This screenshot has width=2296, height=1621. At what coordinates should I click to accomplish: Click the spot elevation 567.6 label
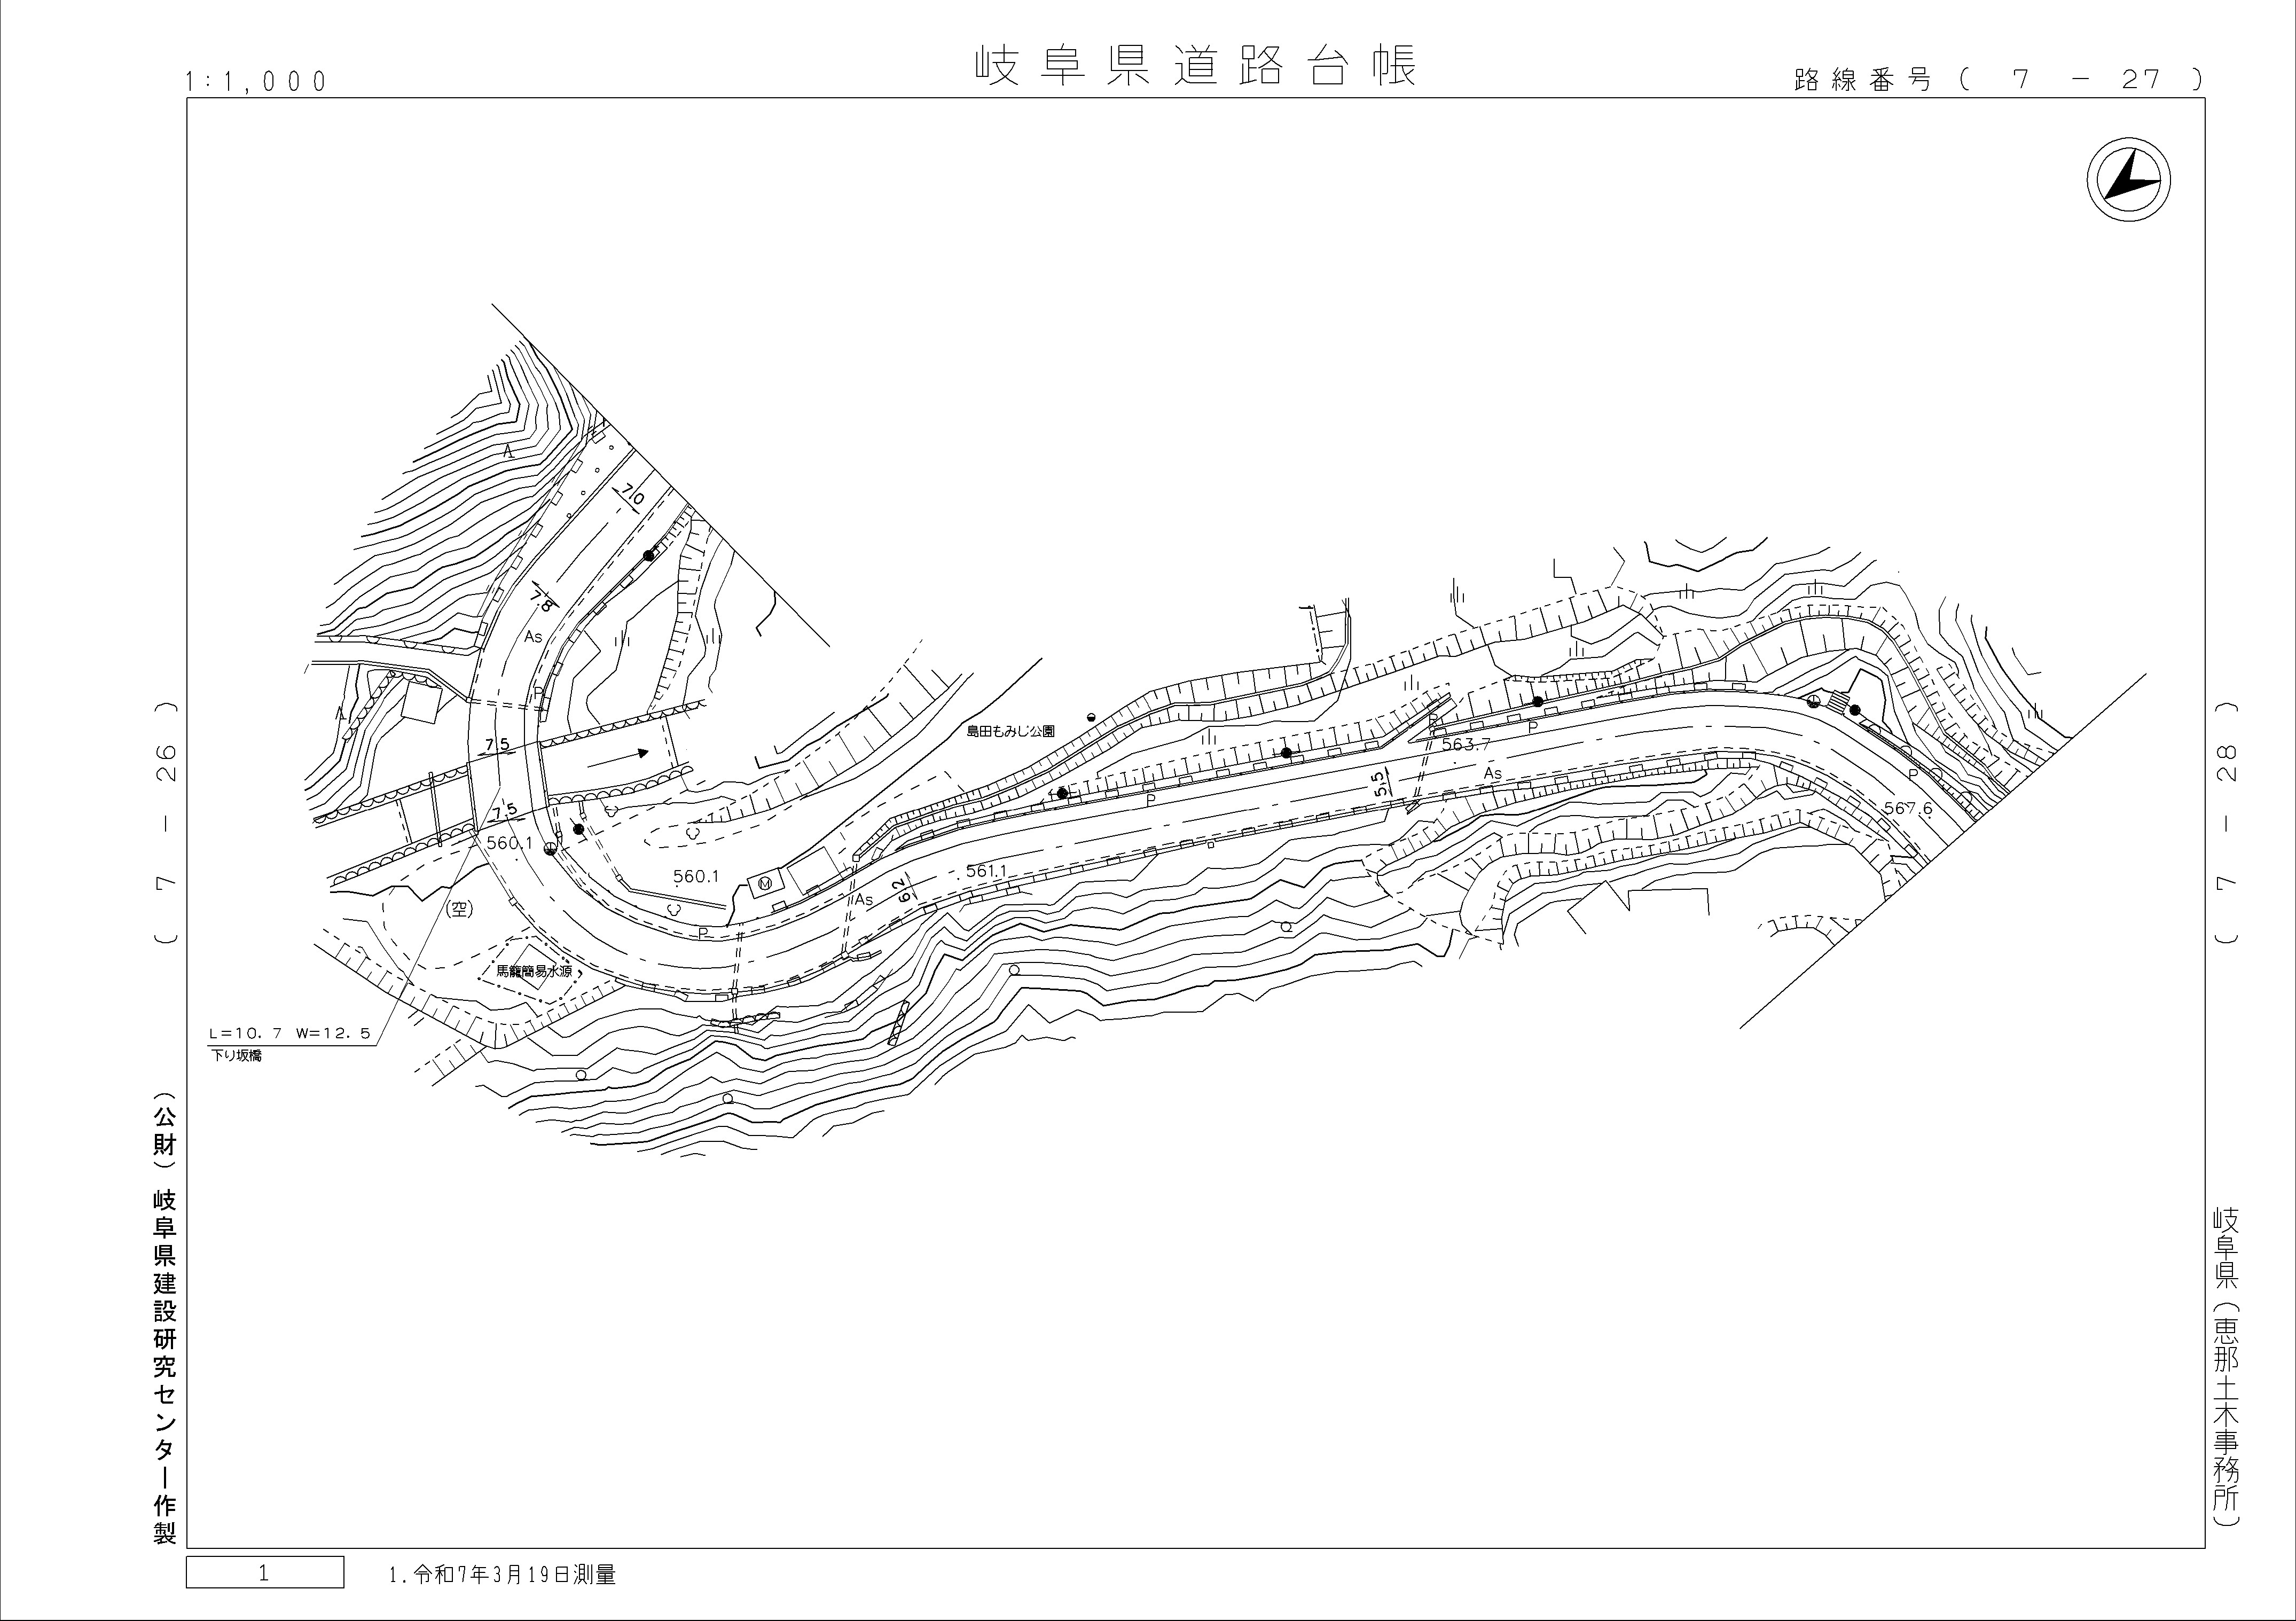click(x=1907, y=808)
